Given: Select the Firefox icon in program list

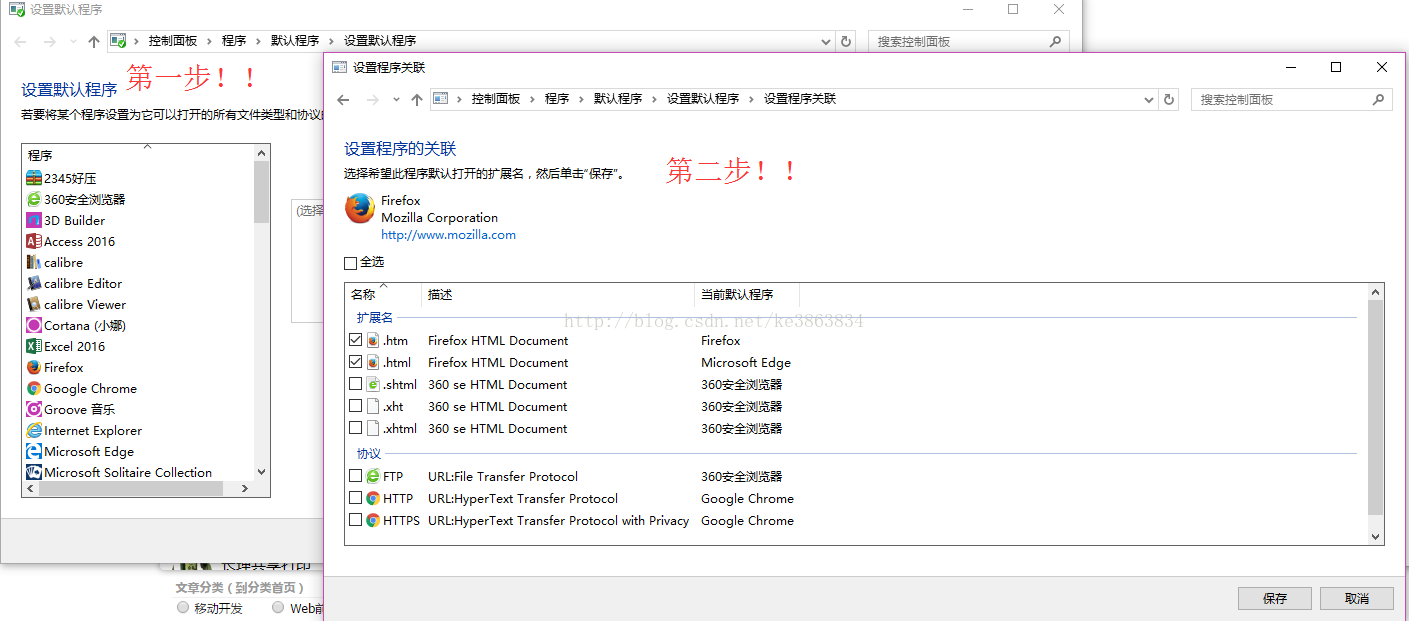Looking at the screenshot, I should pos(34,367).
